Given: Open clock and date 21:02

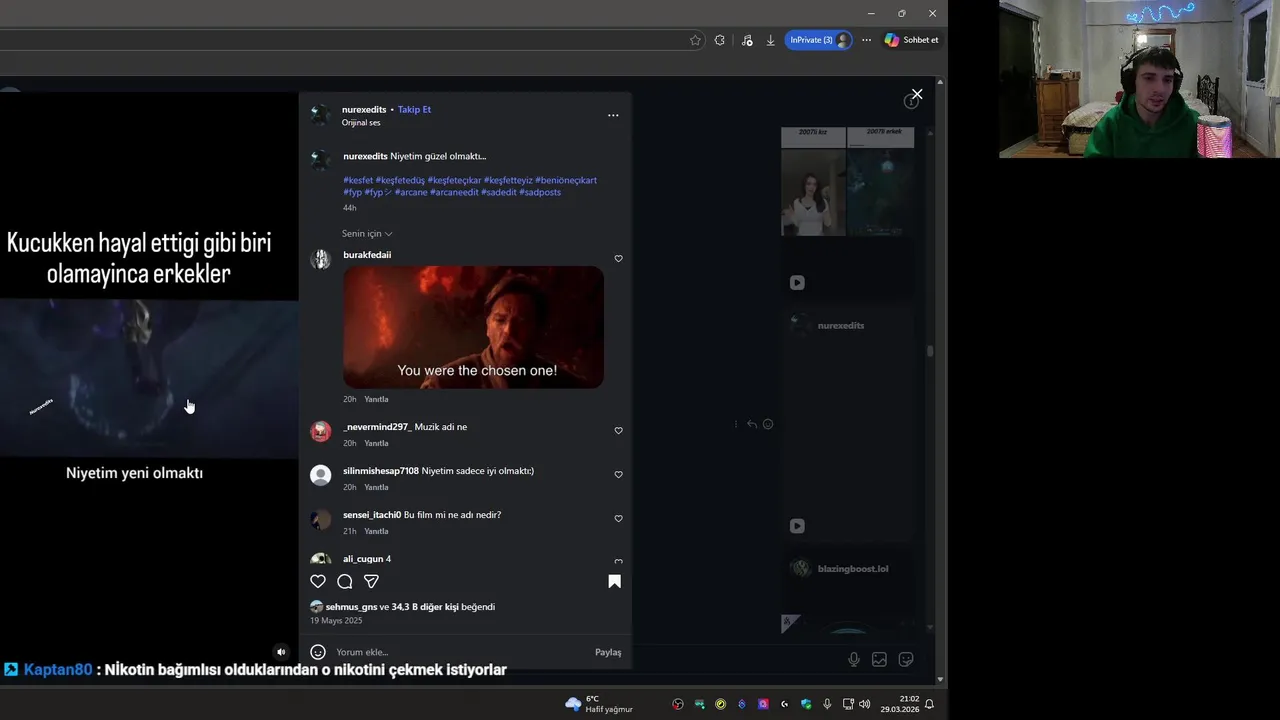Looking at the screenshot, I should (x=900, y=704).
